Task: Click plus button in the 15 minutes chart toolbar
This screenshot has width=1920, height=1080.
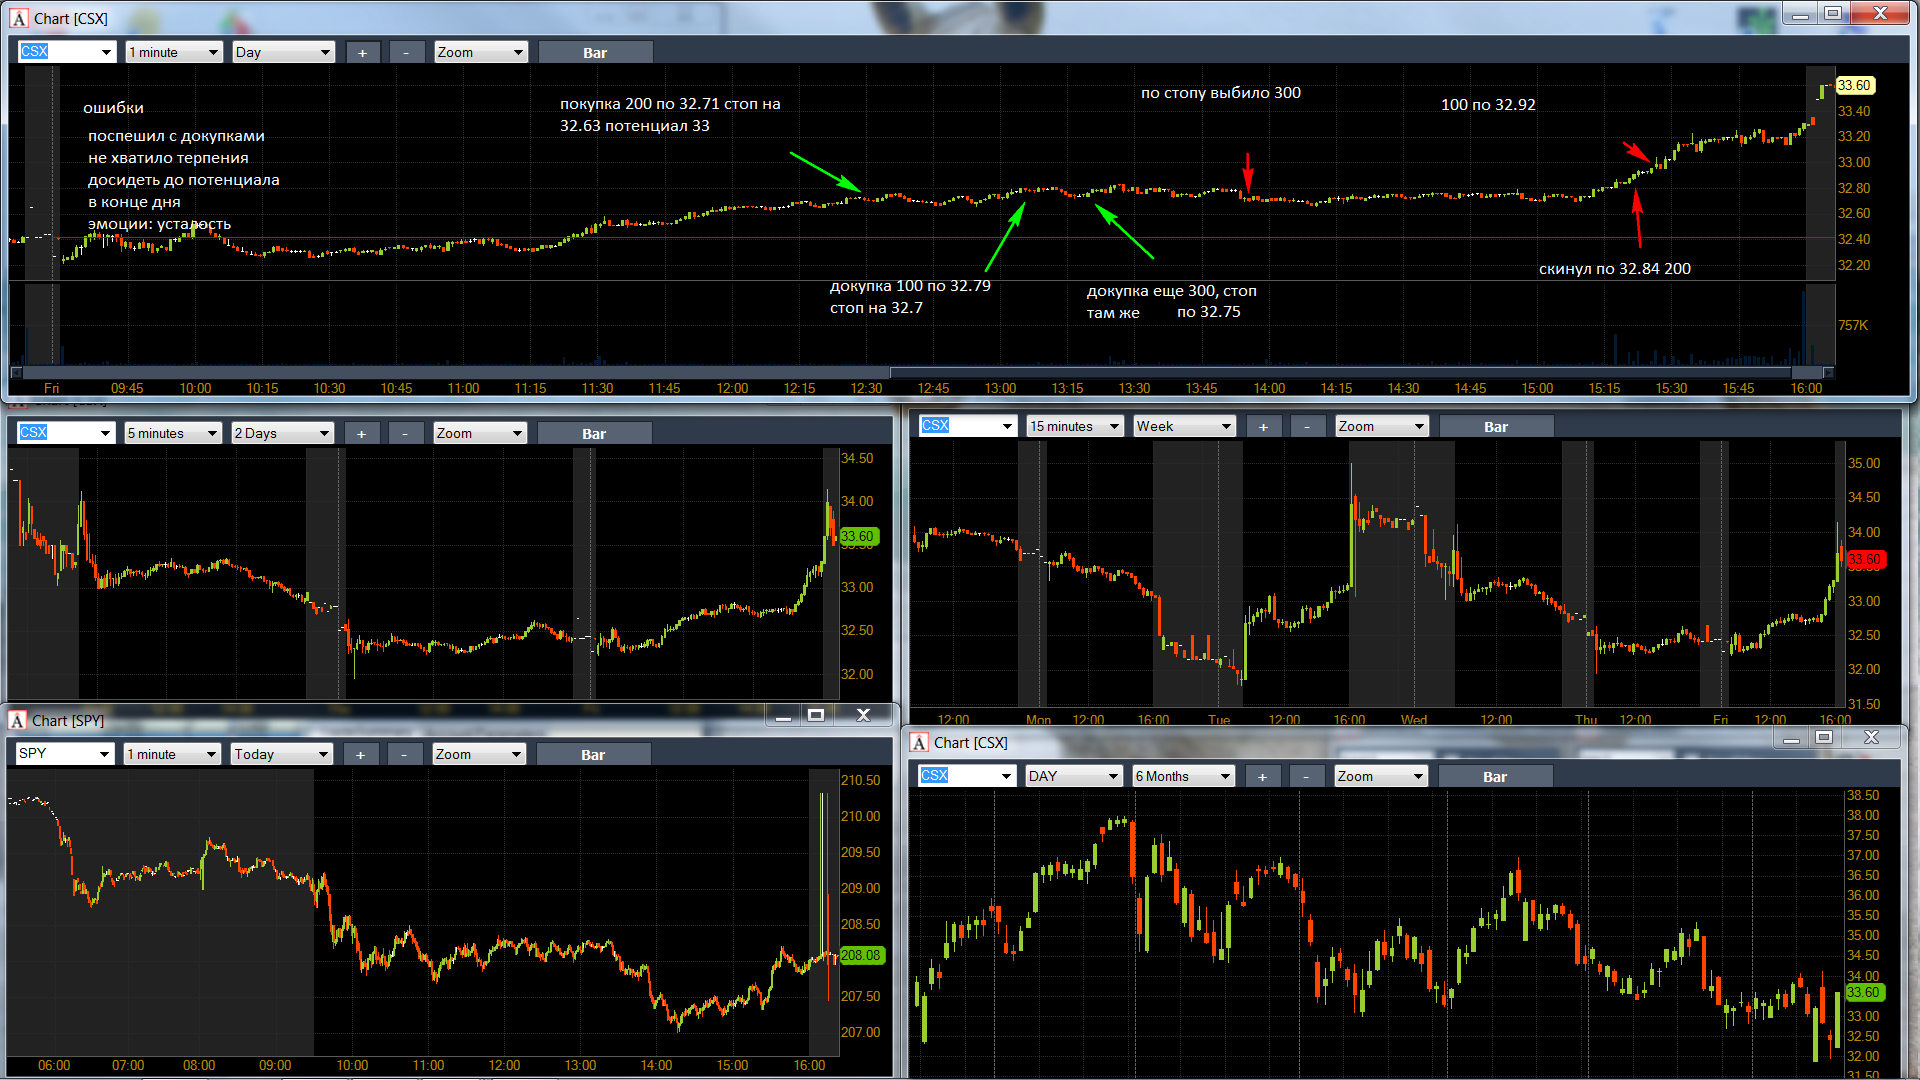Action: tap(1263, 427)
